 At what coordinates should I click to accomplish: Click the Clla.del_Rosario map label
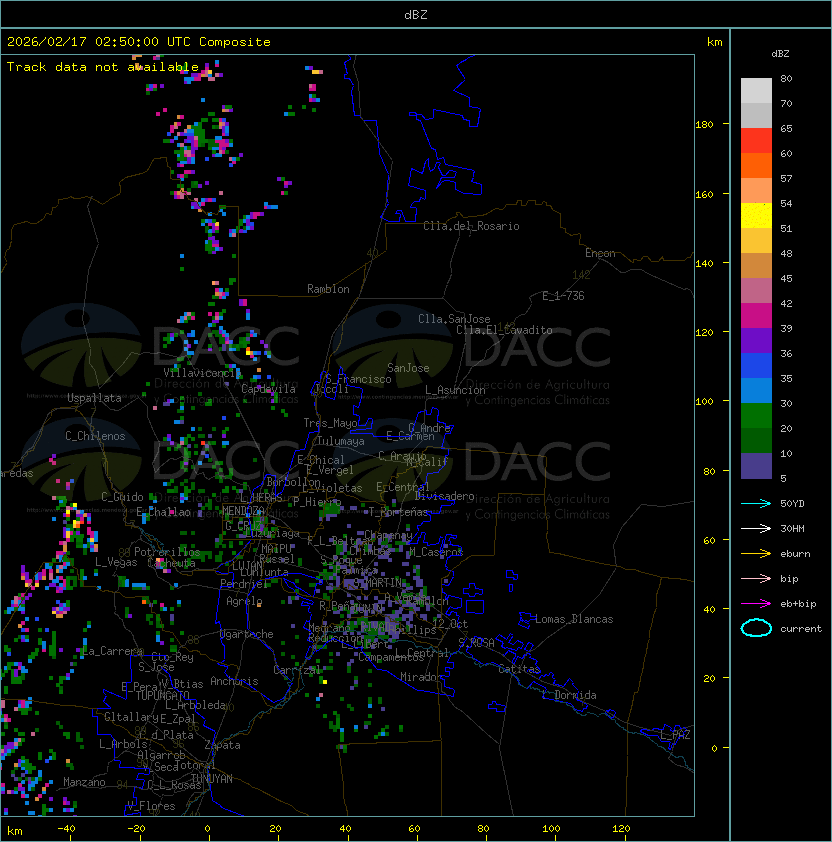click(471, 226)
